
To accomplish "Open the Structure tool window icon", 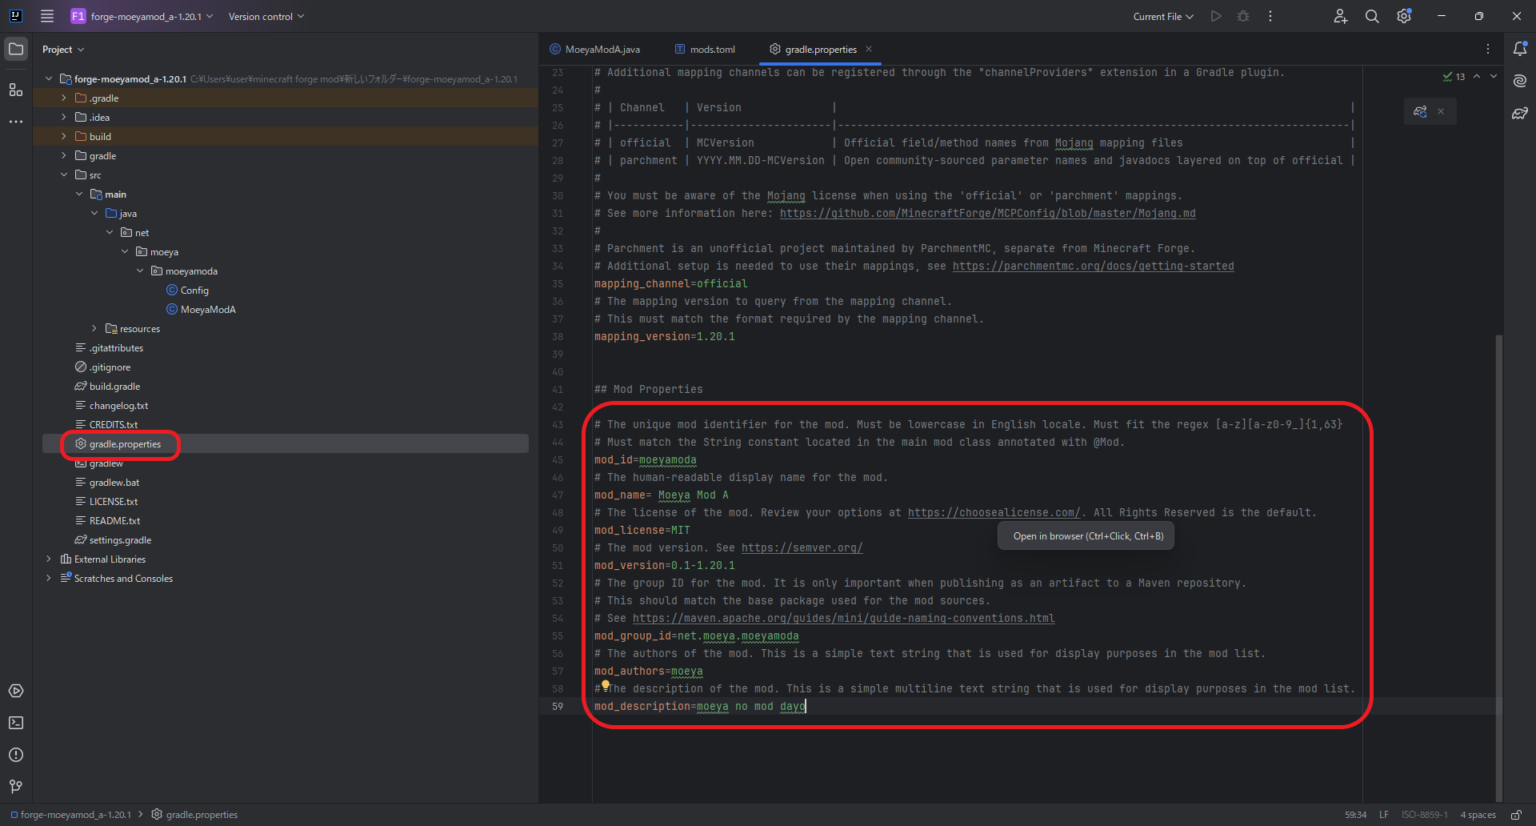I will point(16,90).
